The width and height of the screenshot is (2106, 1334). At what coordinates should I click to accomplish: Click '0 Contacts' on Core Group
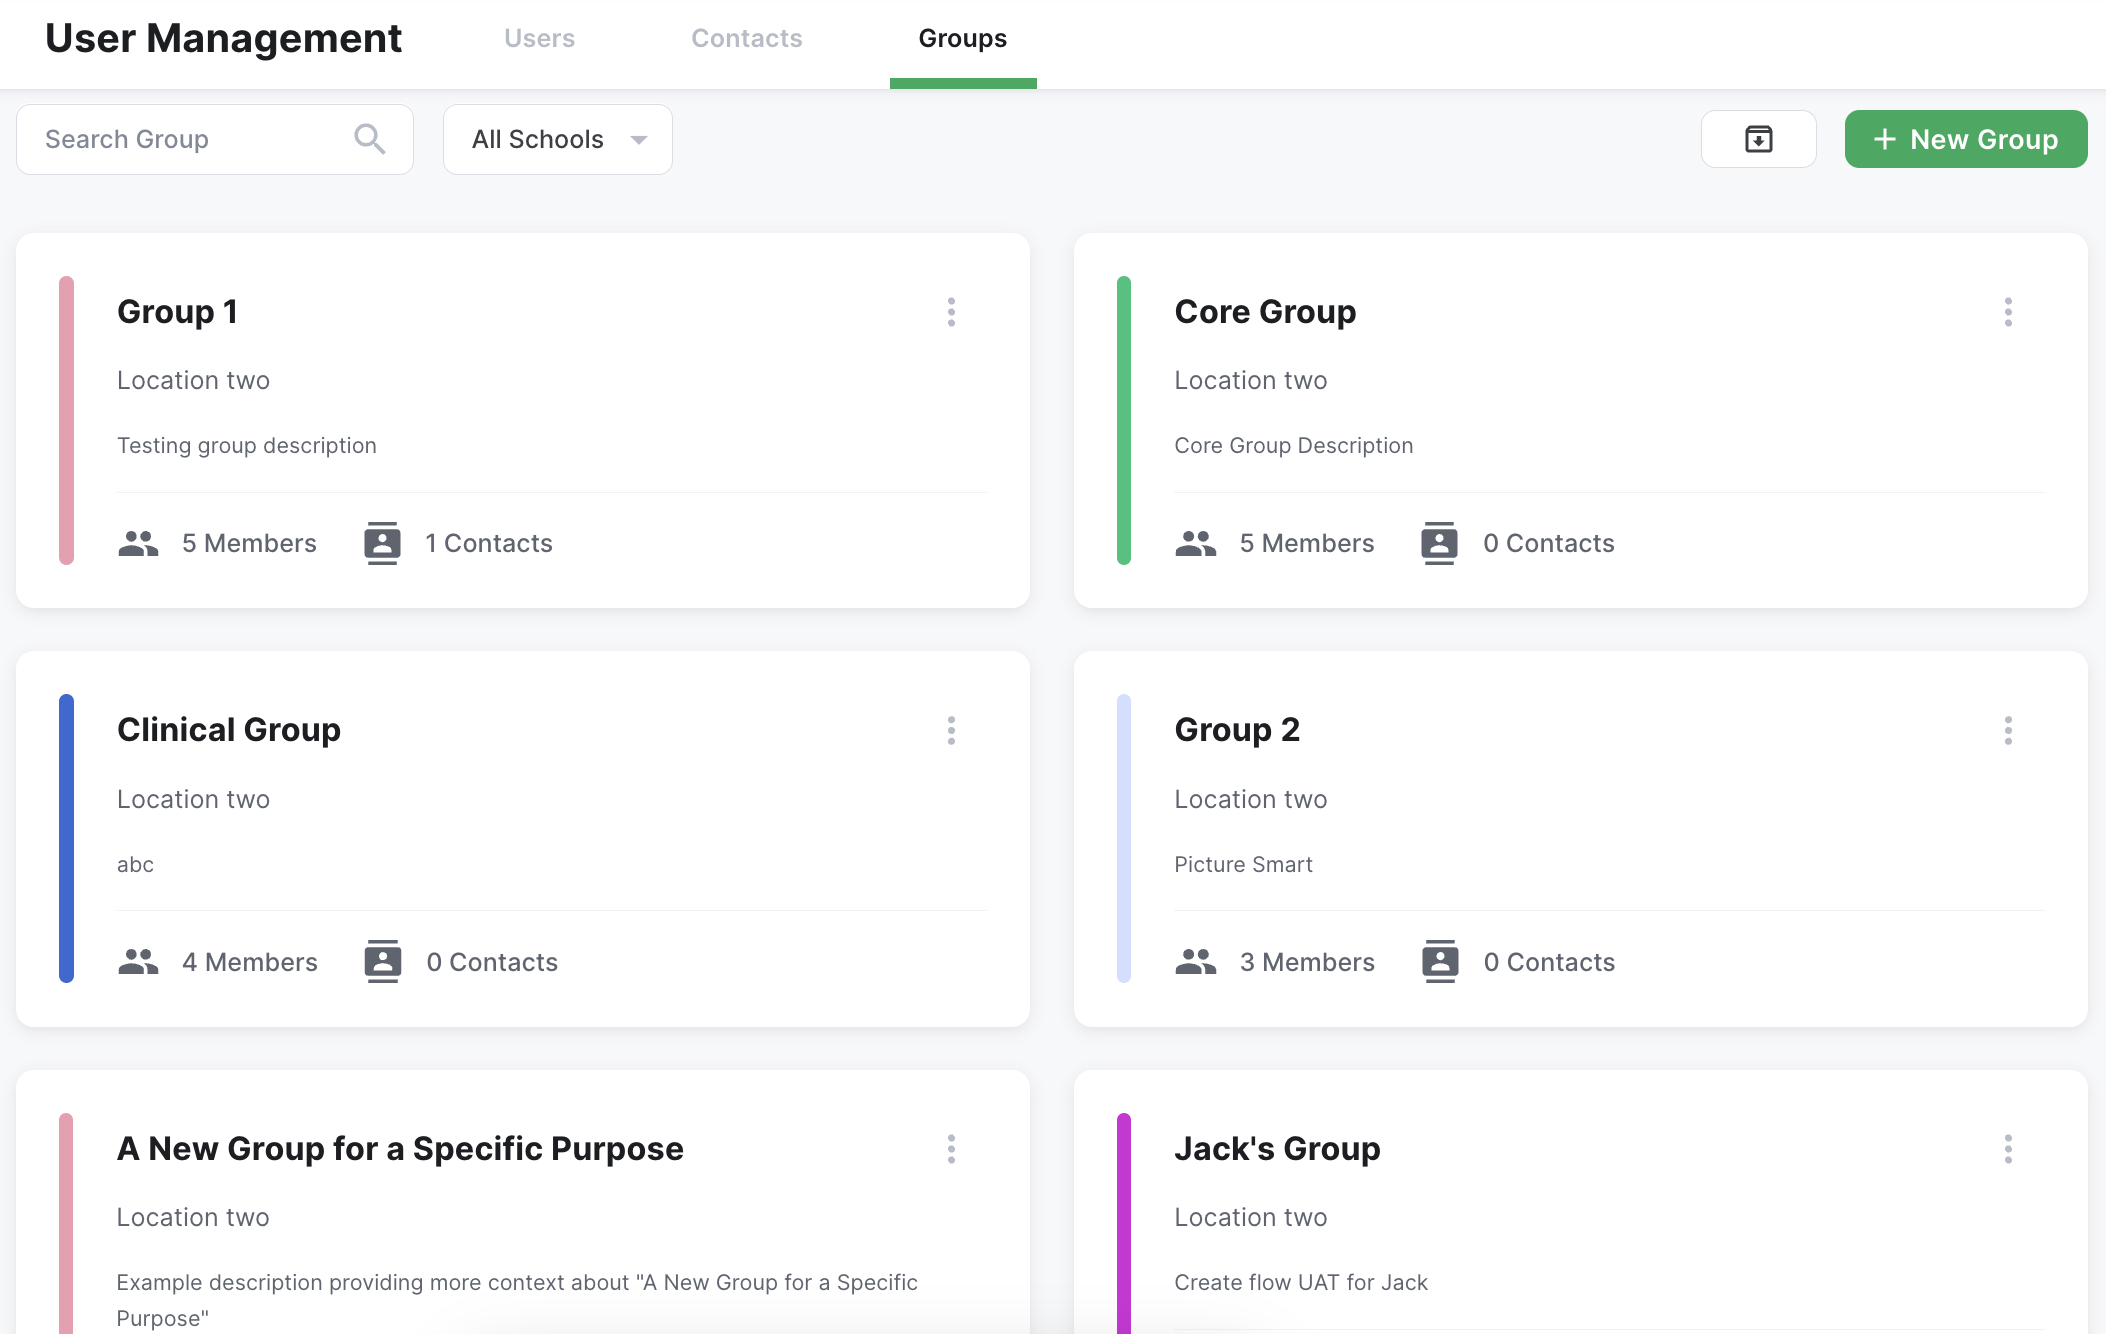[x=1549, y=543]
